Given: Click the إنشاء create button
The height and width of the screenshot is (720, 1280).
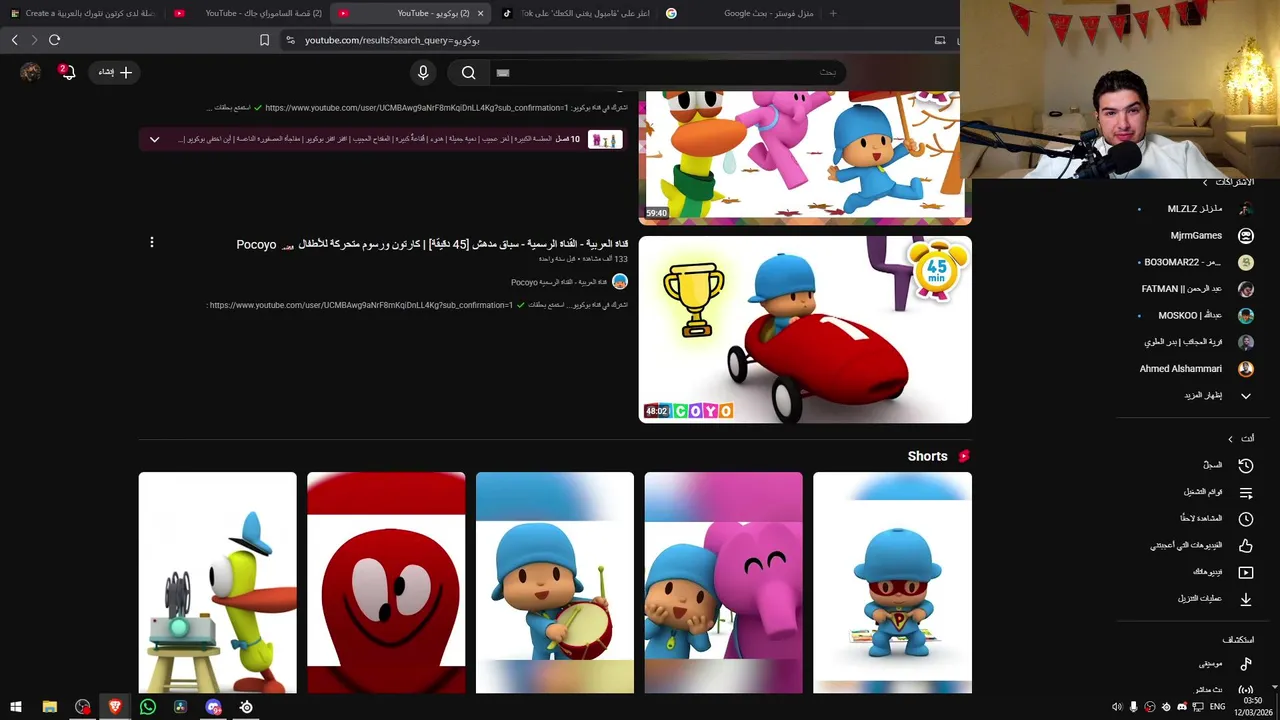Looking at the screenshot, I should [x=114, y=72].
